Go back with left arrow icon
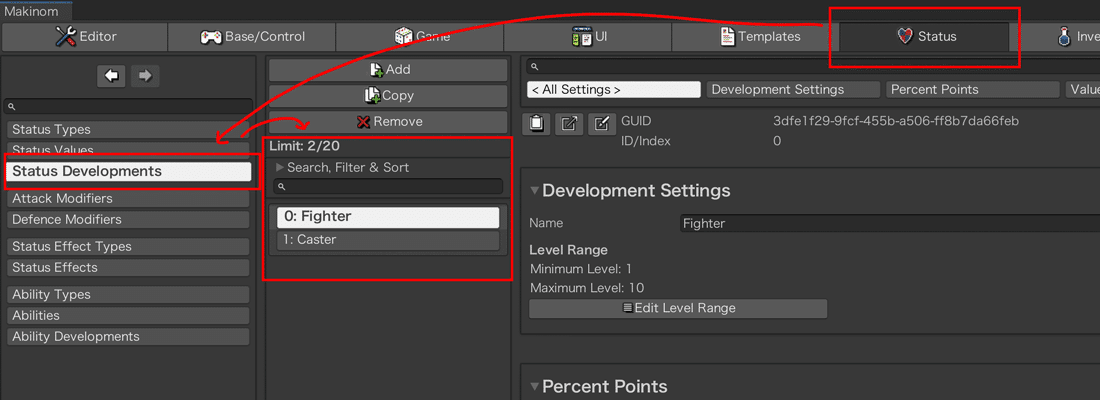Screen dimensions: 1100x400 [x=112, y=76]
